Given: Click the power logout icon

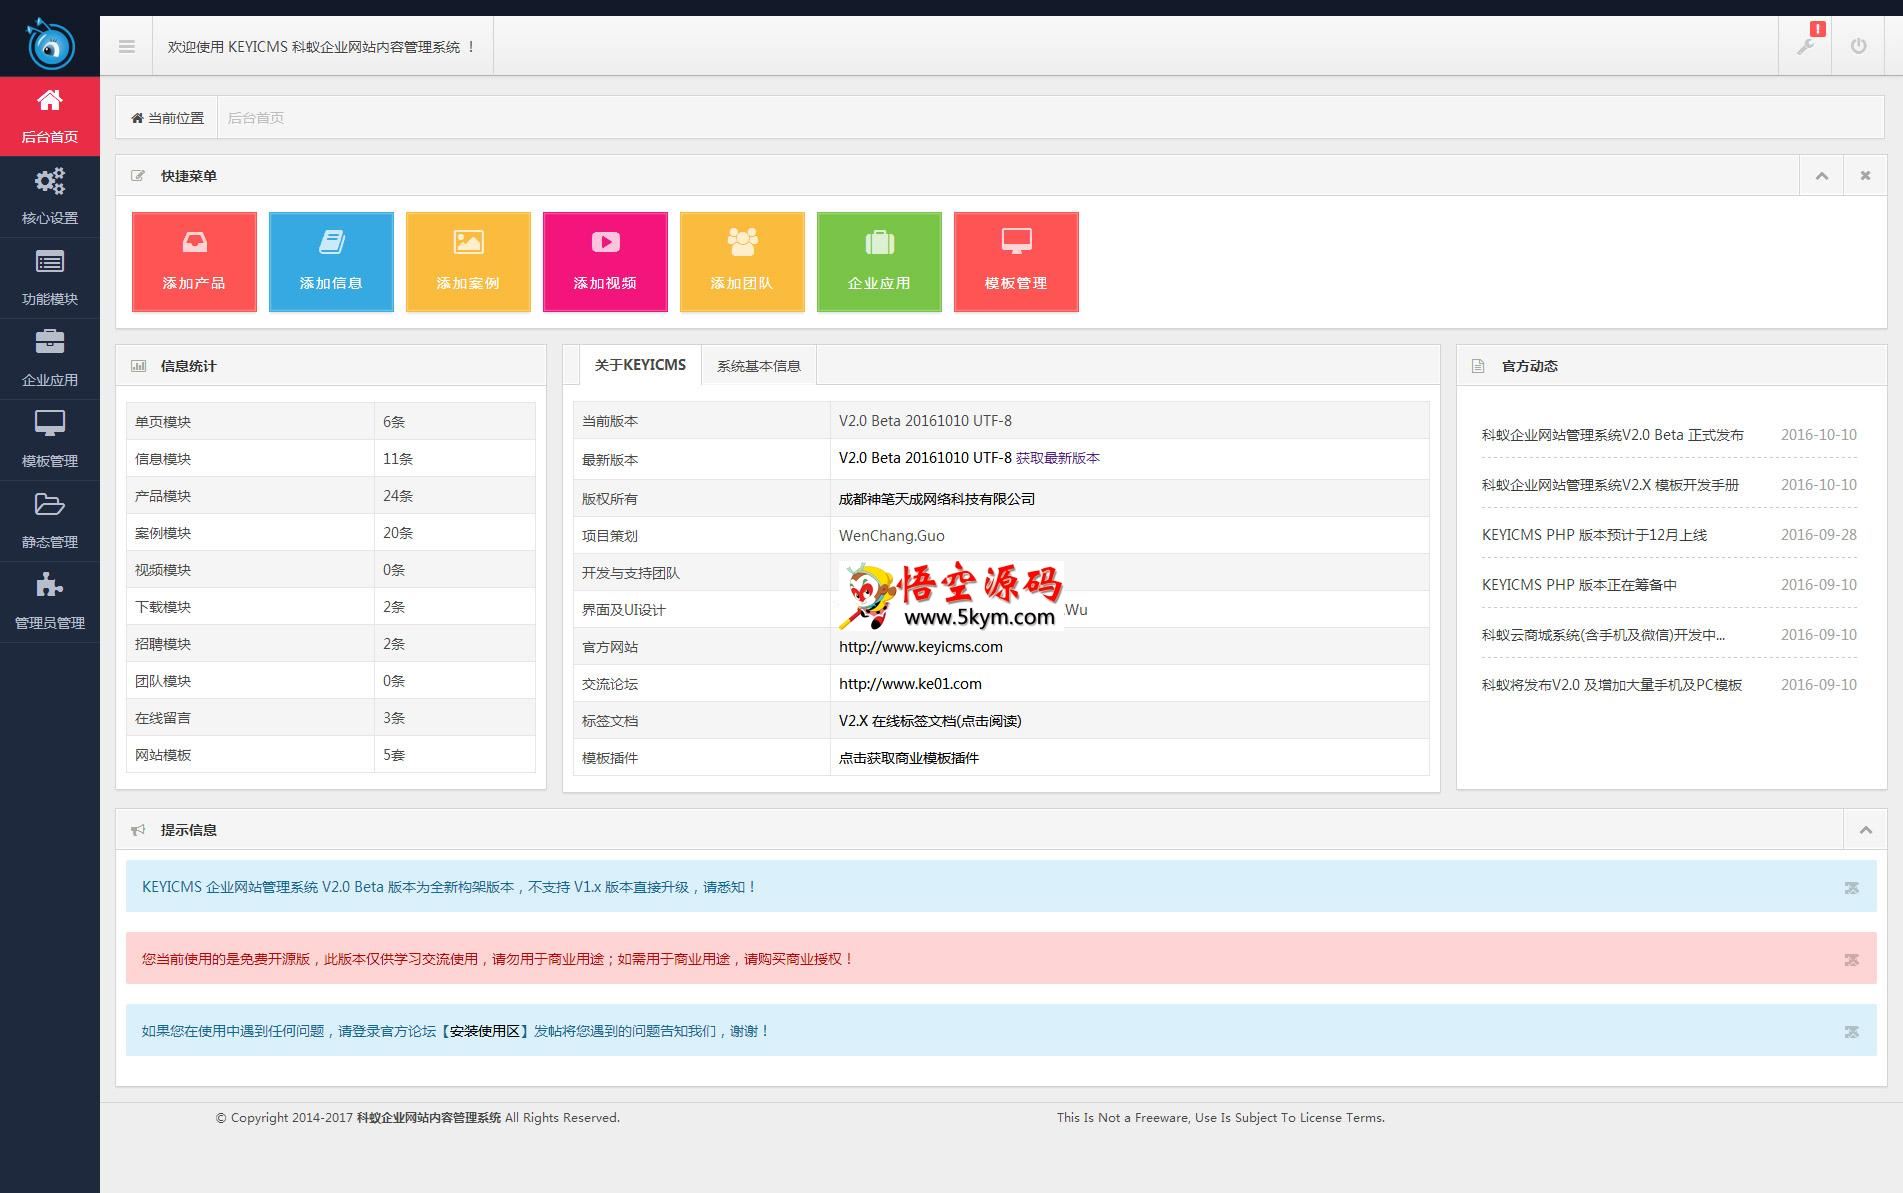Looking at the screenshot, I should coord(1858,46).
